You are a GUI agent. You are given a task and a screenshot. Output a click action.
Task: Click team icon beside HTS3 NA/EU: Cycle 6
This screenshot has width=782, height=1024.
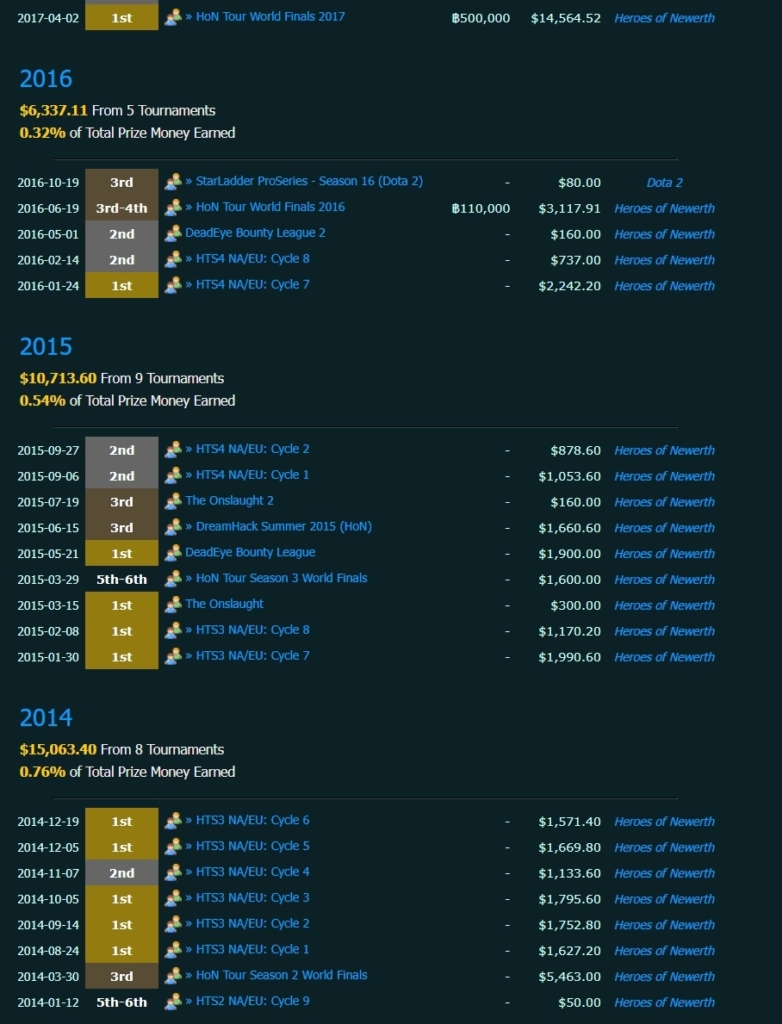(x=172, y=821)
